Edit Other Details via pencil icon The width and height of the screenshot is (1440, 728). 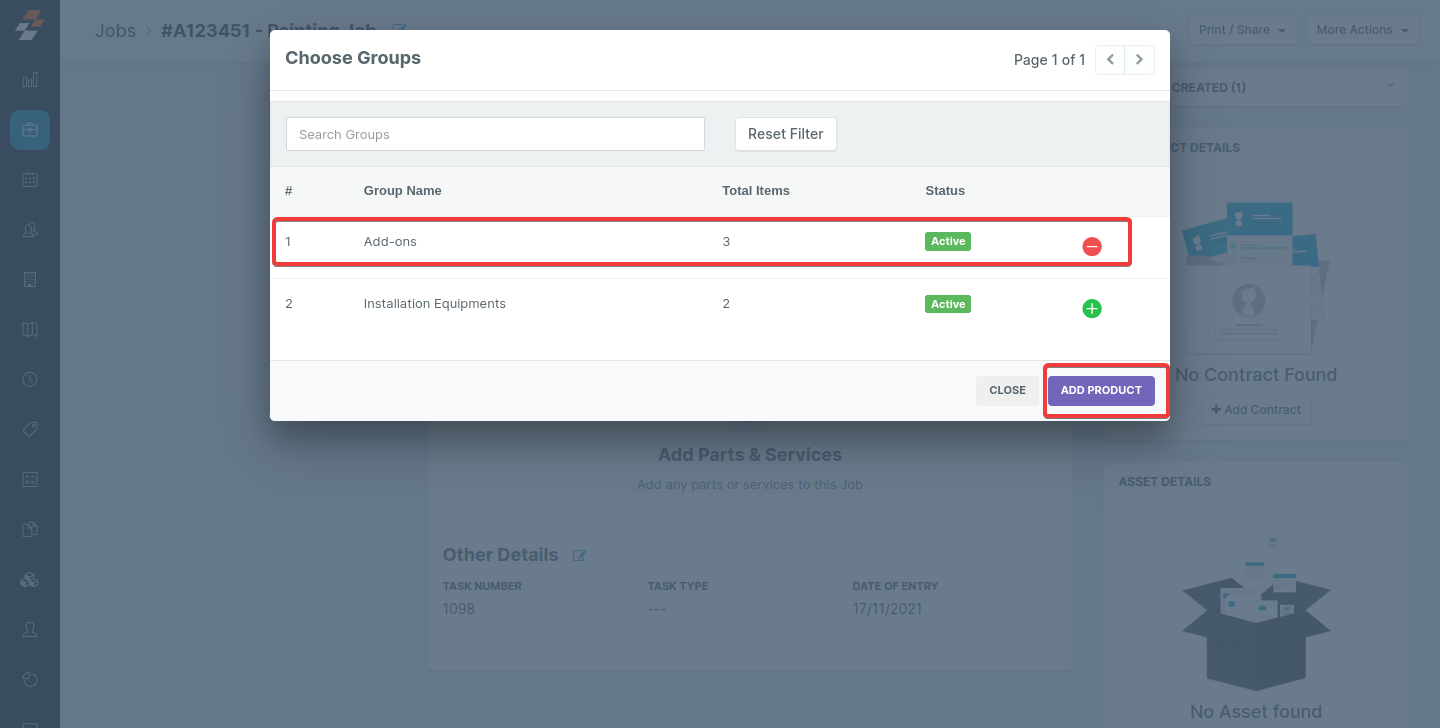click(x=580, y=556)
